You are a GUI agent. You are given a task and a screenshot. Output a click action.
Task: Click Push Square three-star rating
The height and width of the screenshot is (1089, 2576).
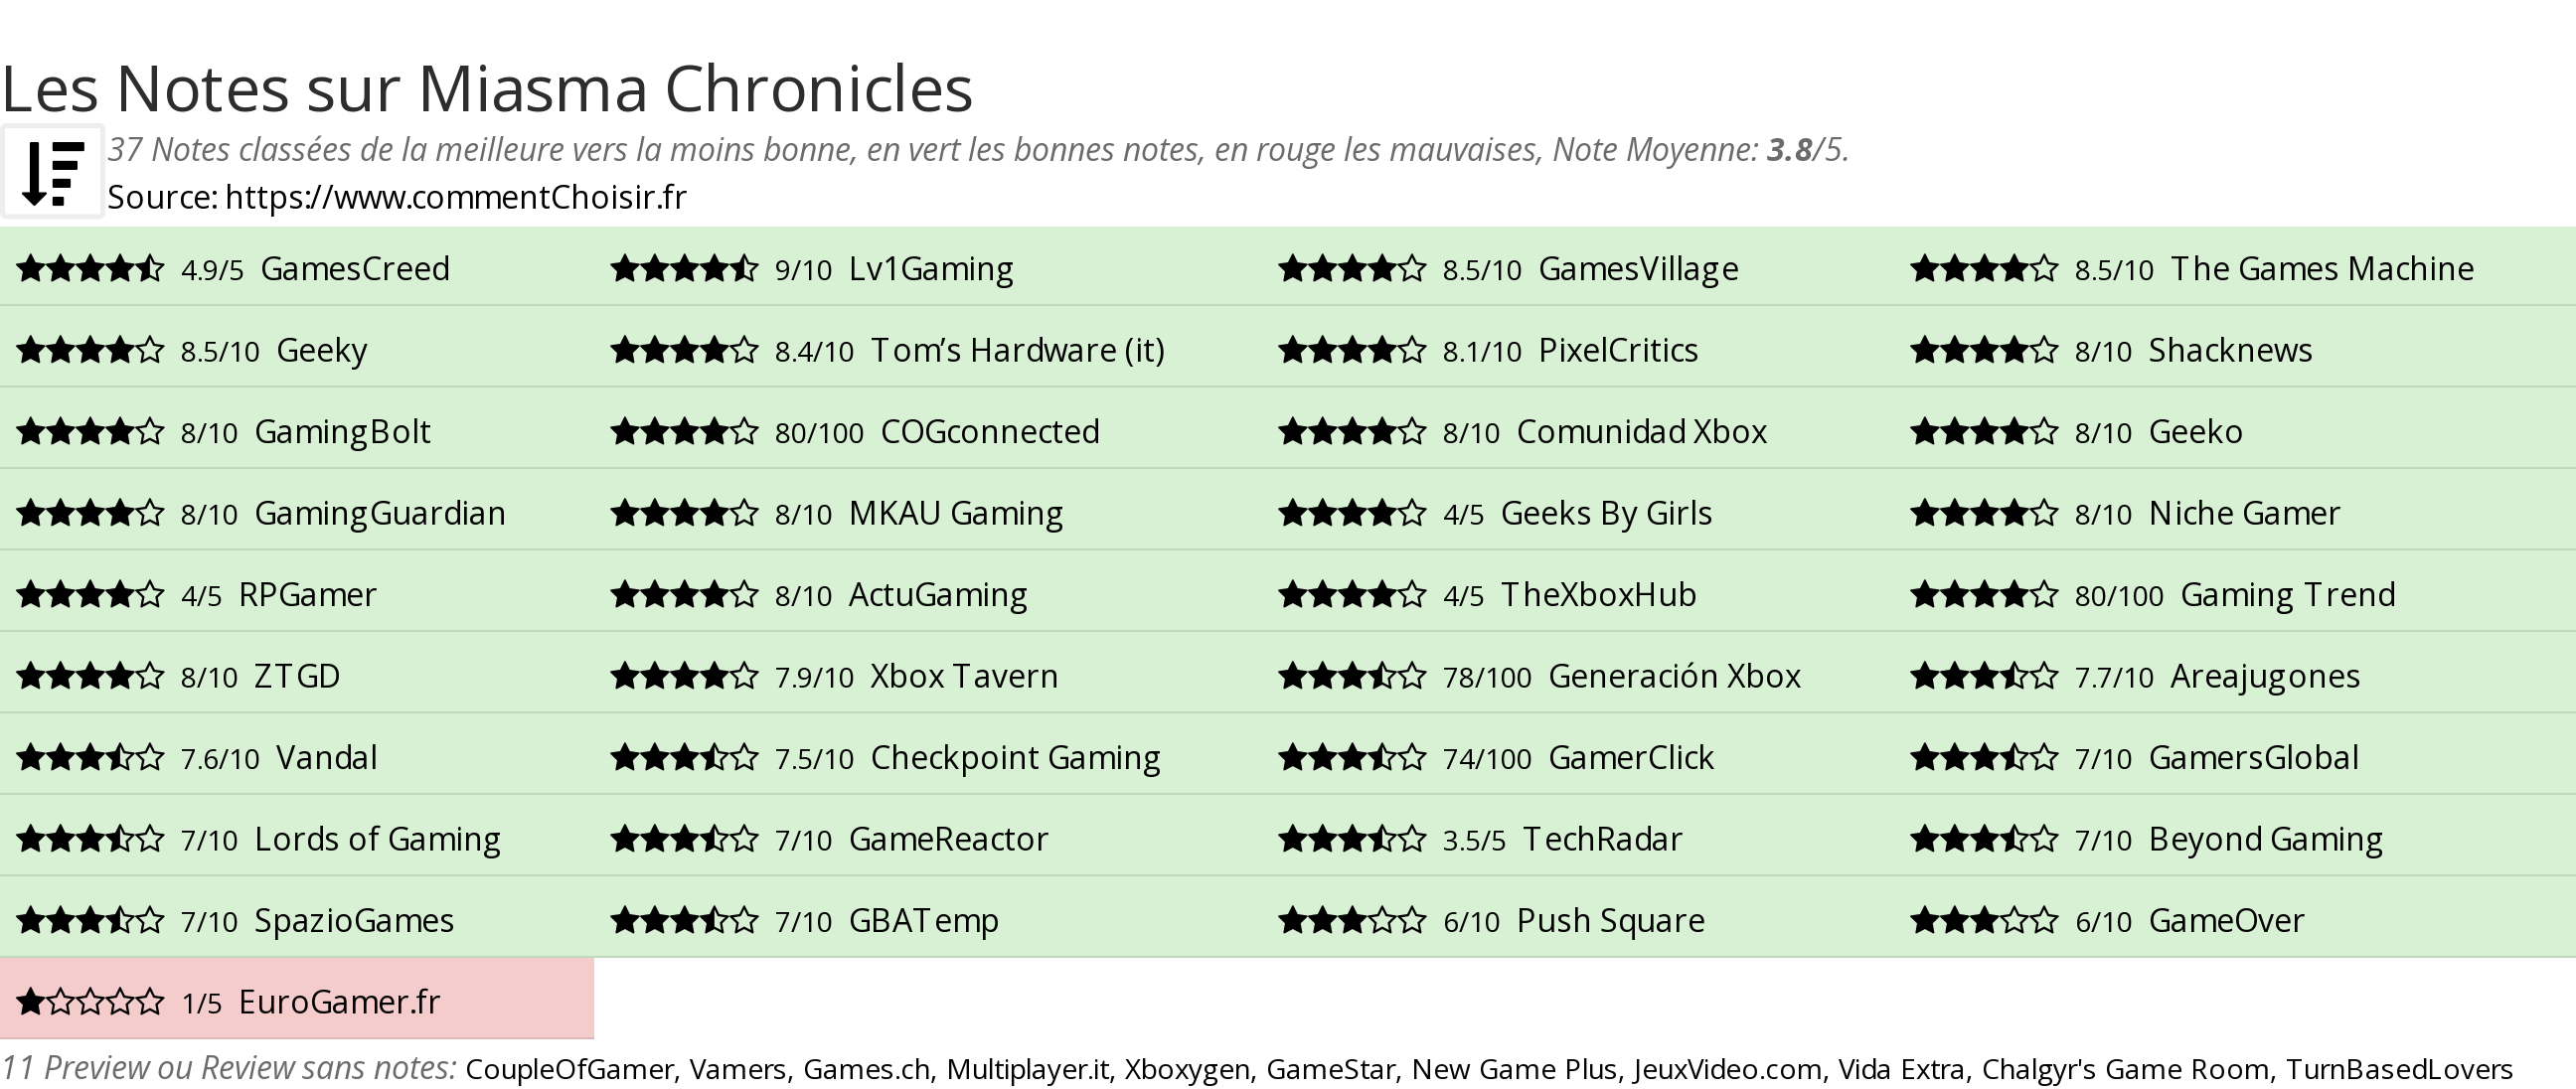pos(1353,920)
